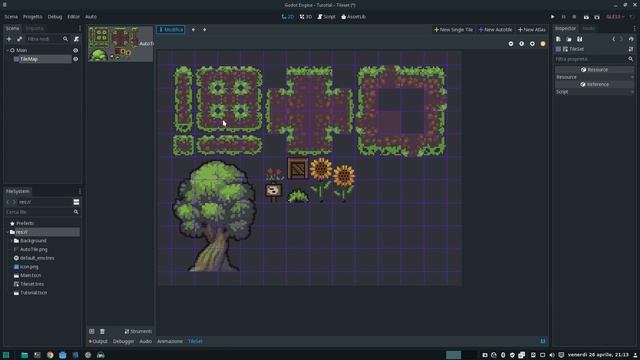Go to previous object in Inspector history
The image size is (640, 360).
click(x=613, y=39)
